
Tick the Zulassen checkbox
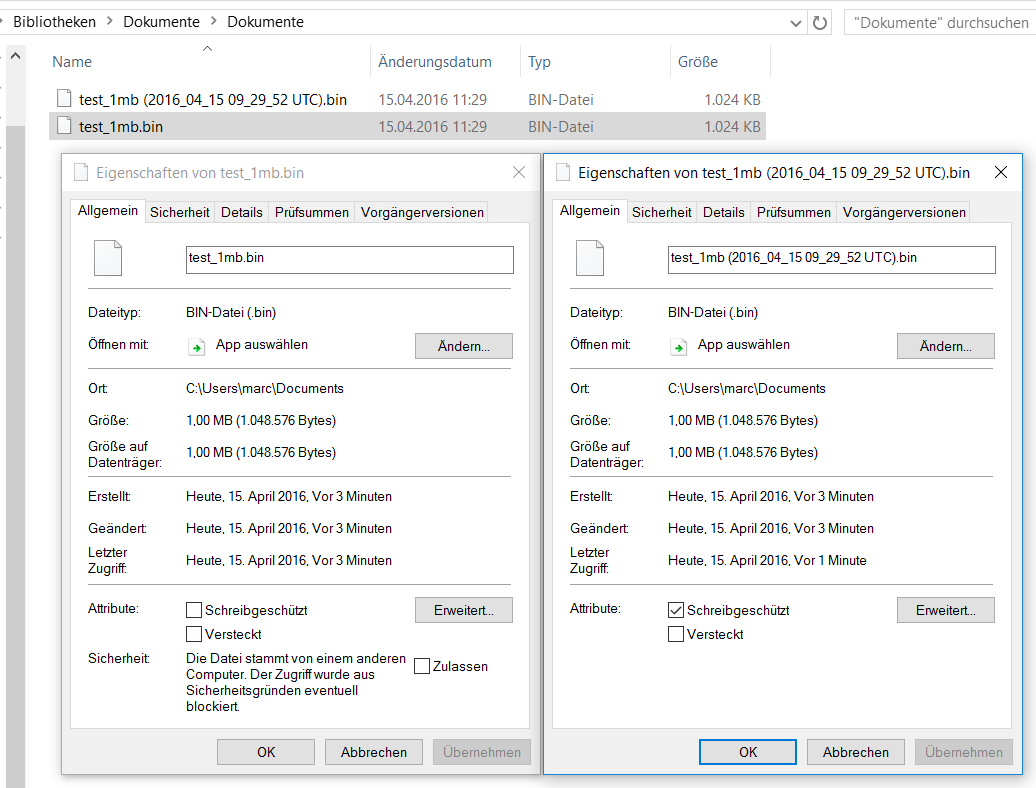point(422,666)
